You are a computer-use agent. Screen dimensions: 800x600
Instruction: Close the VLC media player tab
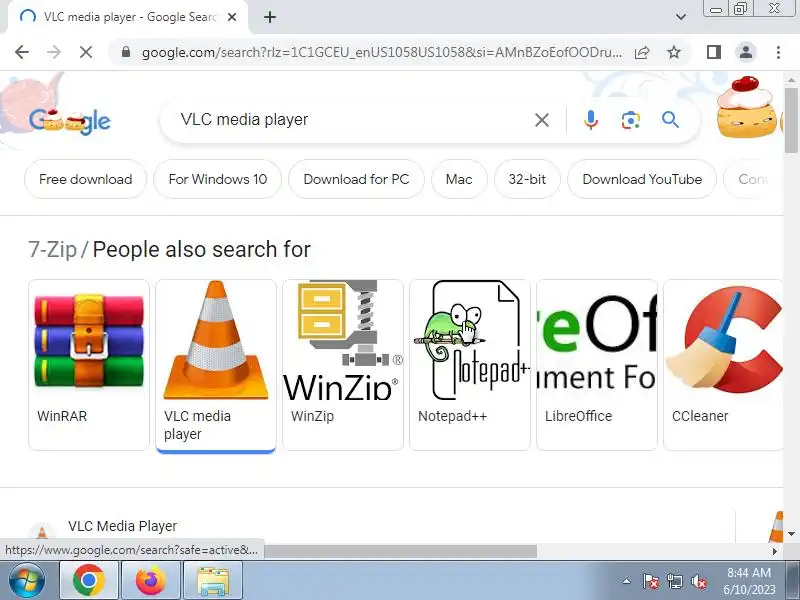coord(232,17)
